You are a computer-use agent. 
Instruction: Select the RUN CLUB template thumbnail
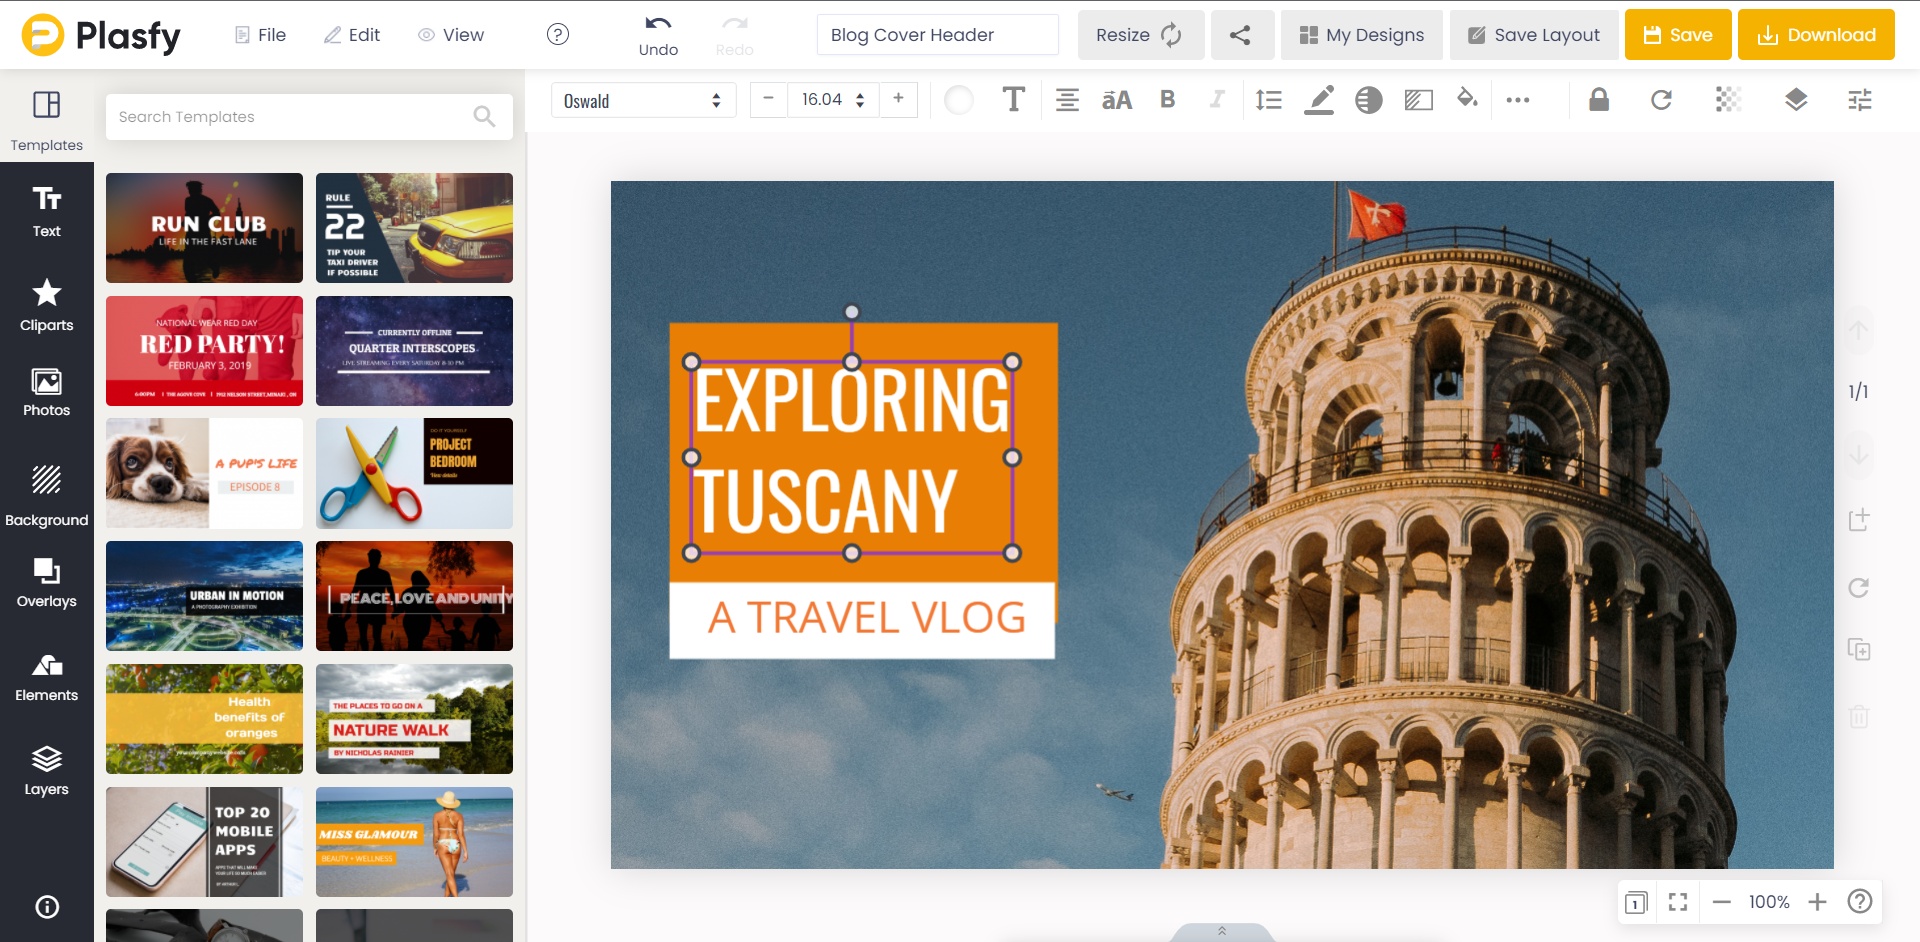[x=204, y=228]
